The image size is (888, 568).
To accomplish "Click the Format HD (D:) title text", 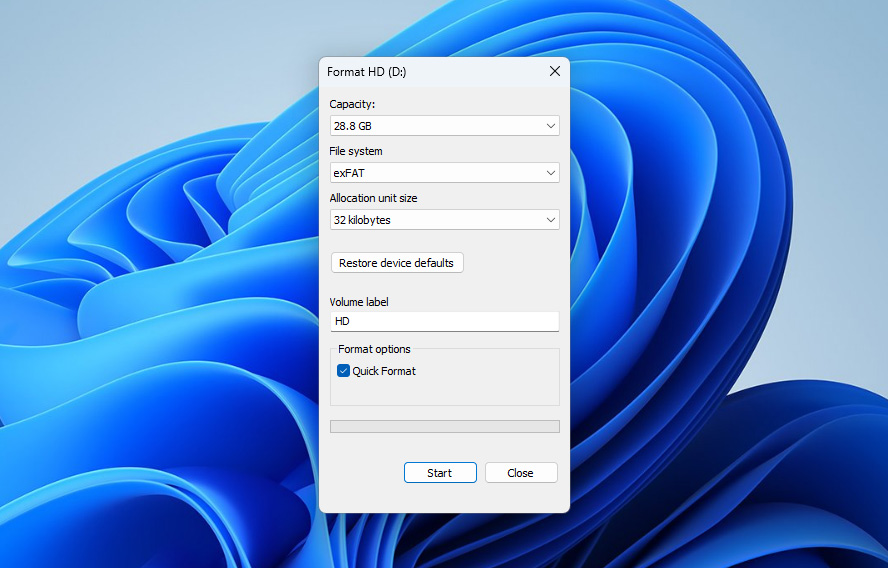I will point(366,72).
